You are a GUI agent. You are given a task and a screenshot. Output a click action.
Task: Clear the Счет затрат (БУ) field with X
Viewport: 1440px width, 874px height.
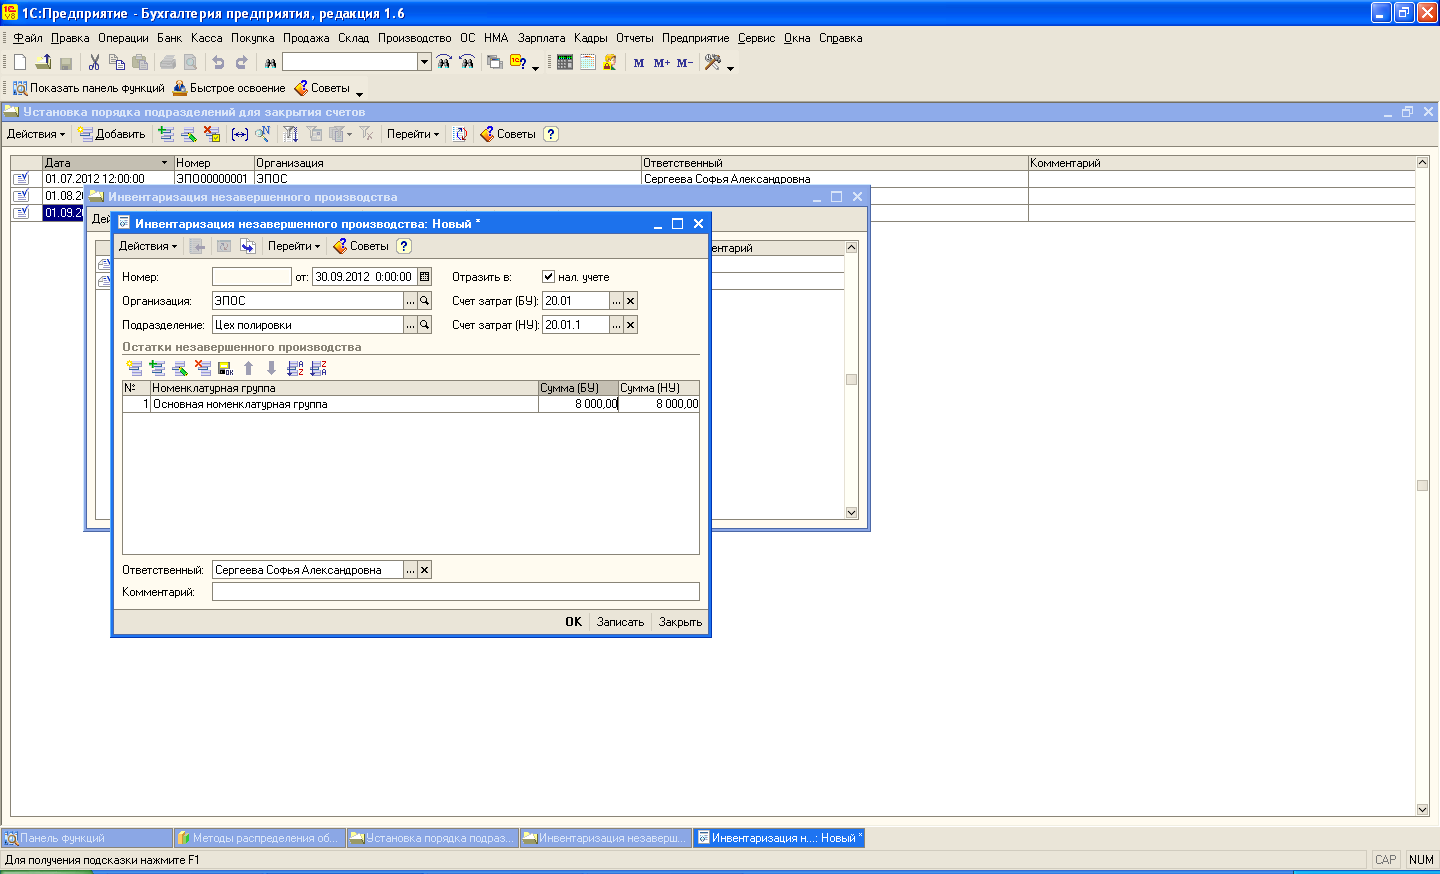[x=630, y=301]
